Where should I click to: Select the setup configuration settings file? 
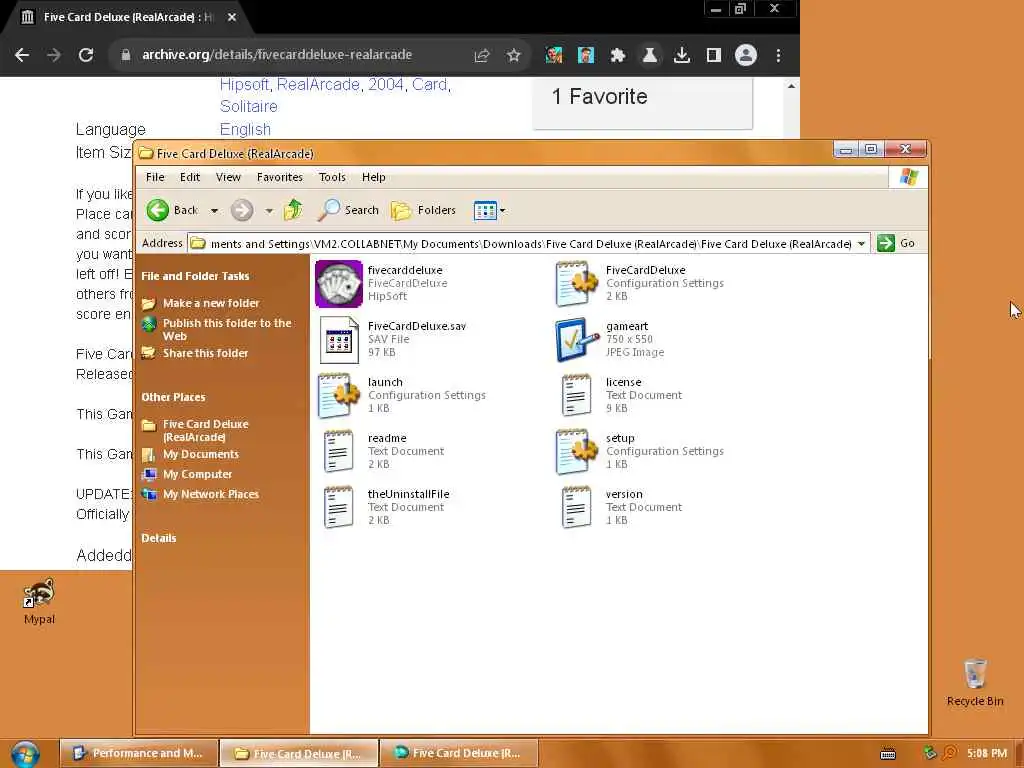pos(577,451)
